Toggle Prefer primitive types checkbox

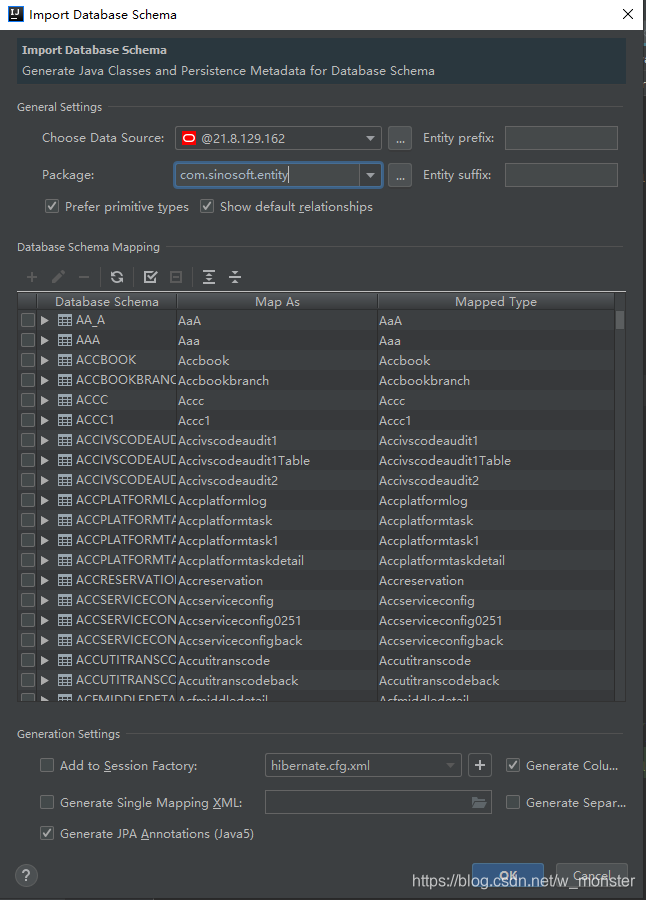pos(52,206)
